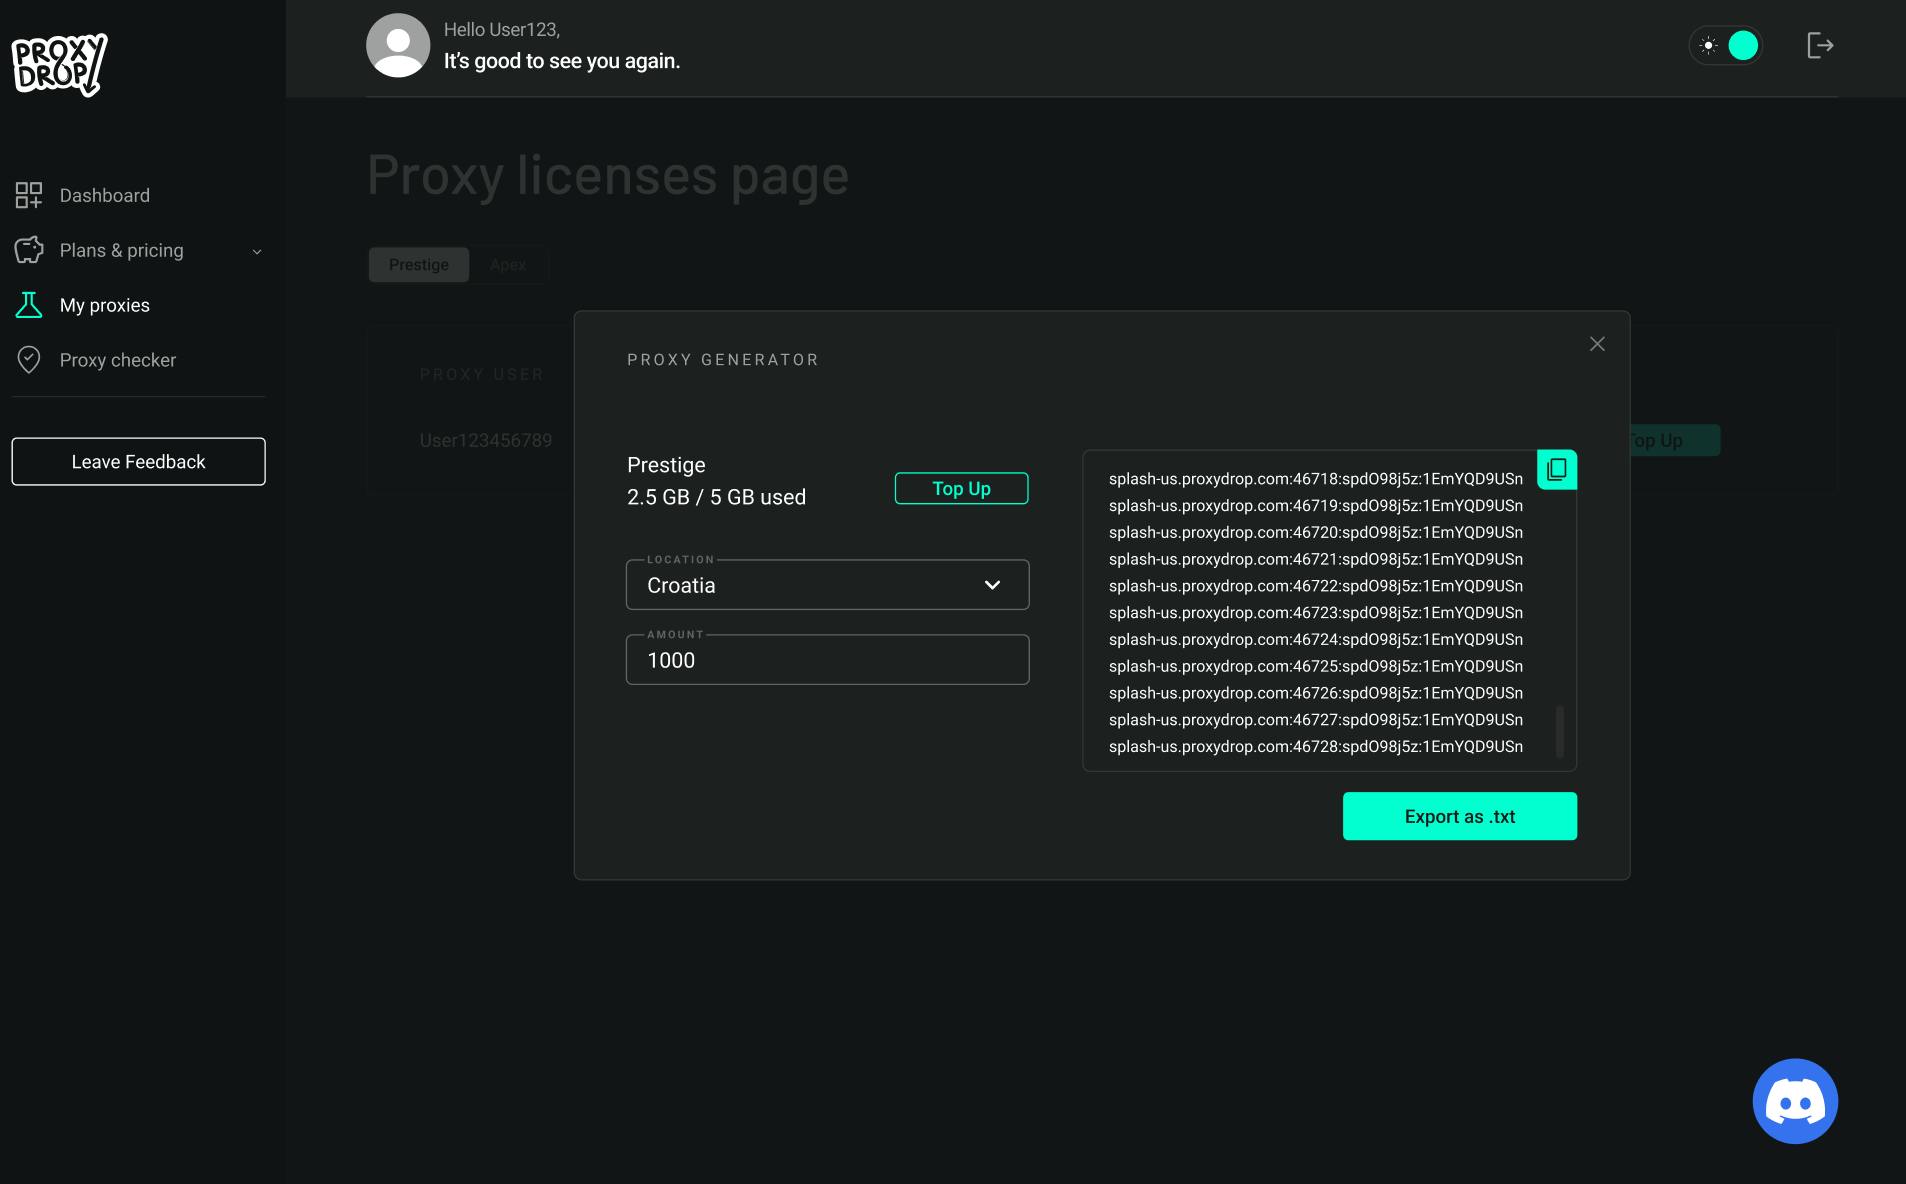Toggle the light/dark theme switch
This screenshot has width=1906, height=1184.
coord(1726,45)
